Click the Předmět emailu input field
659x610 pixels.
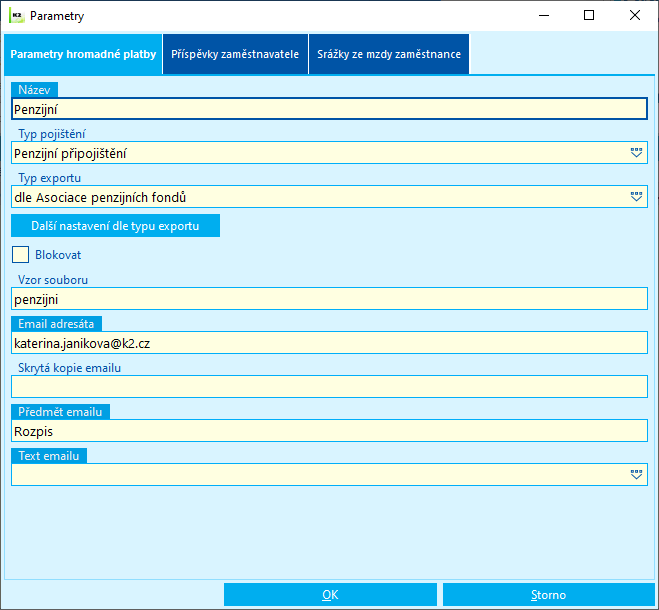click(330, 431)
